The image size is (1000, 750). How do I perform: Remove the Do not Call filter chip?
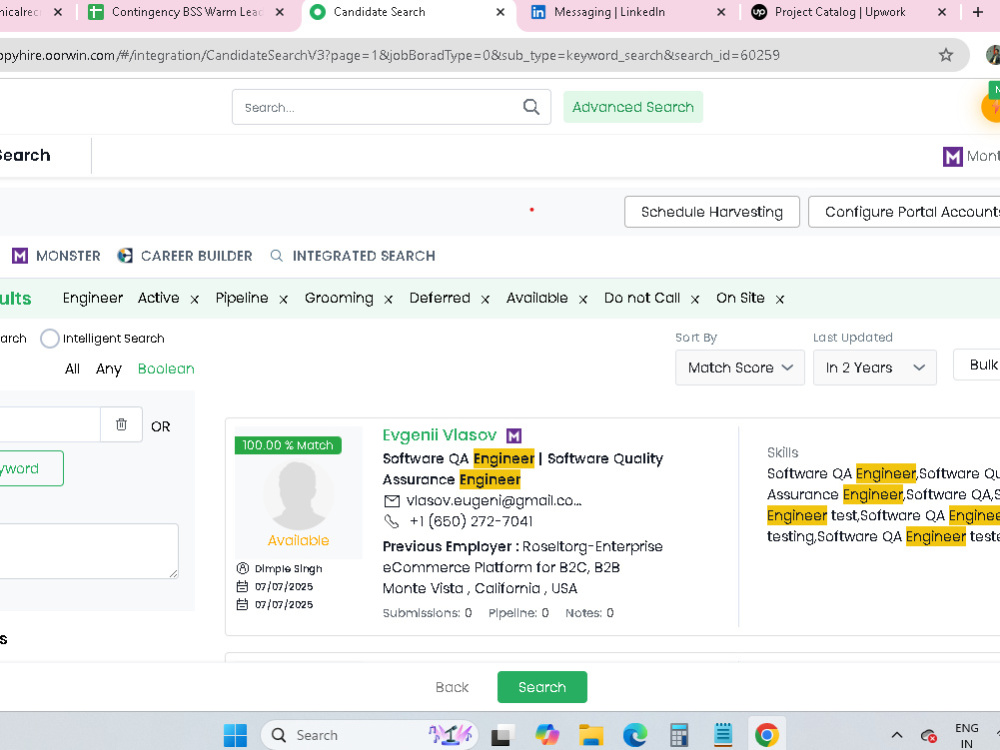point(695,299)
